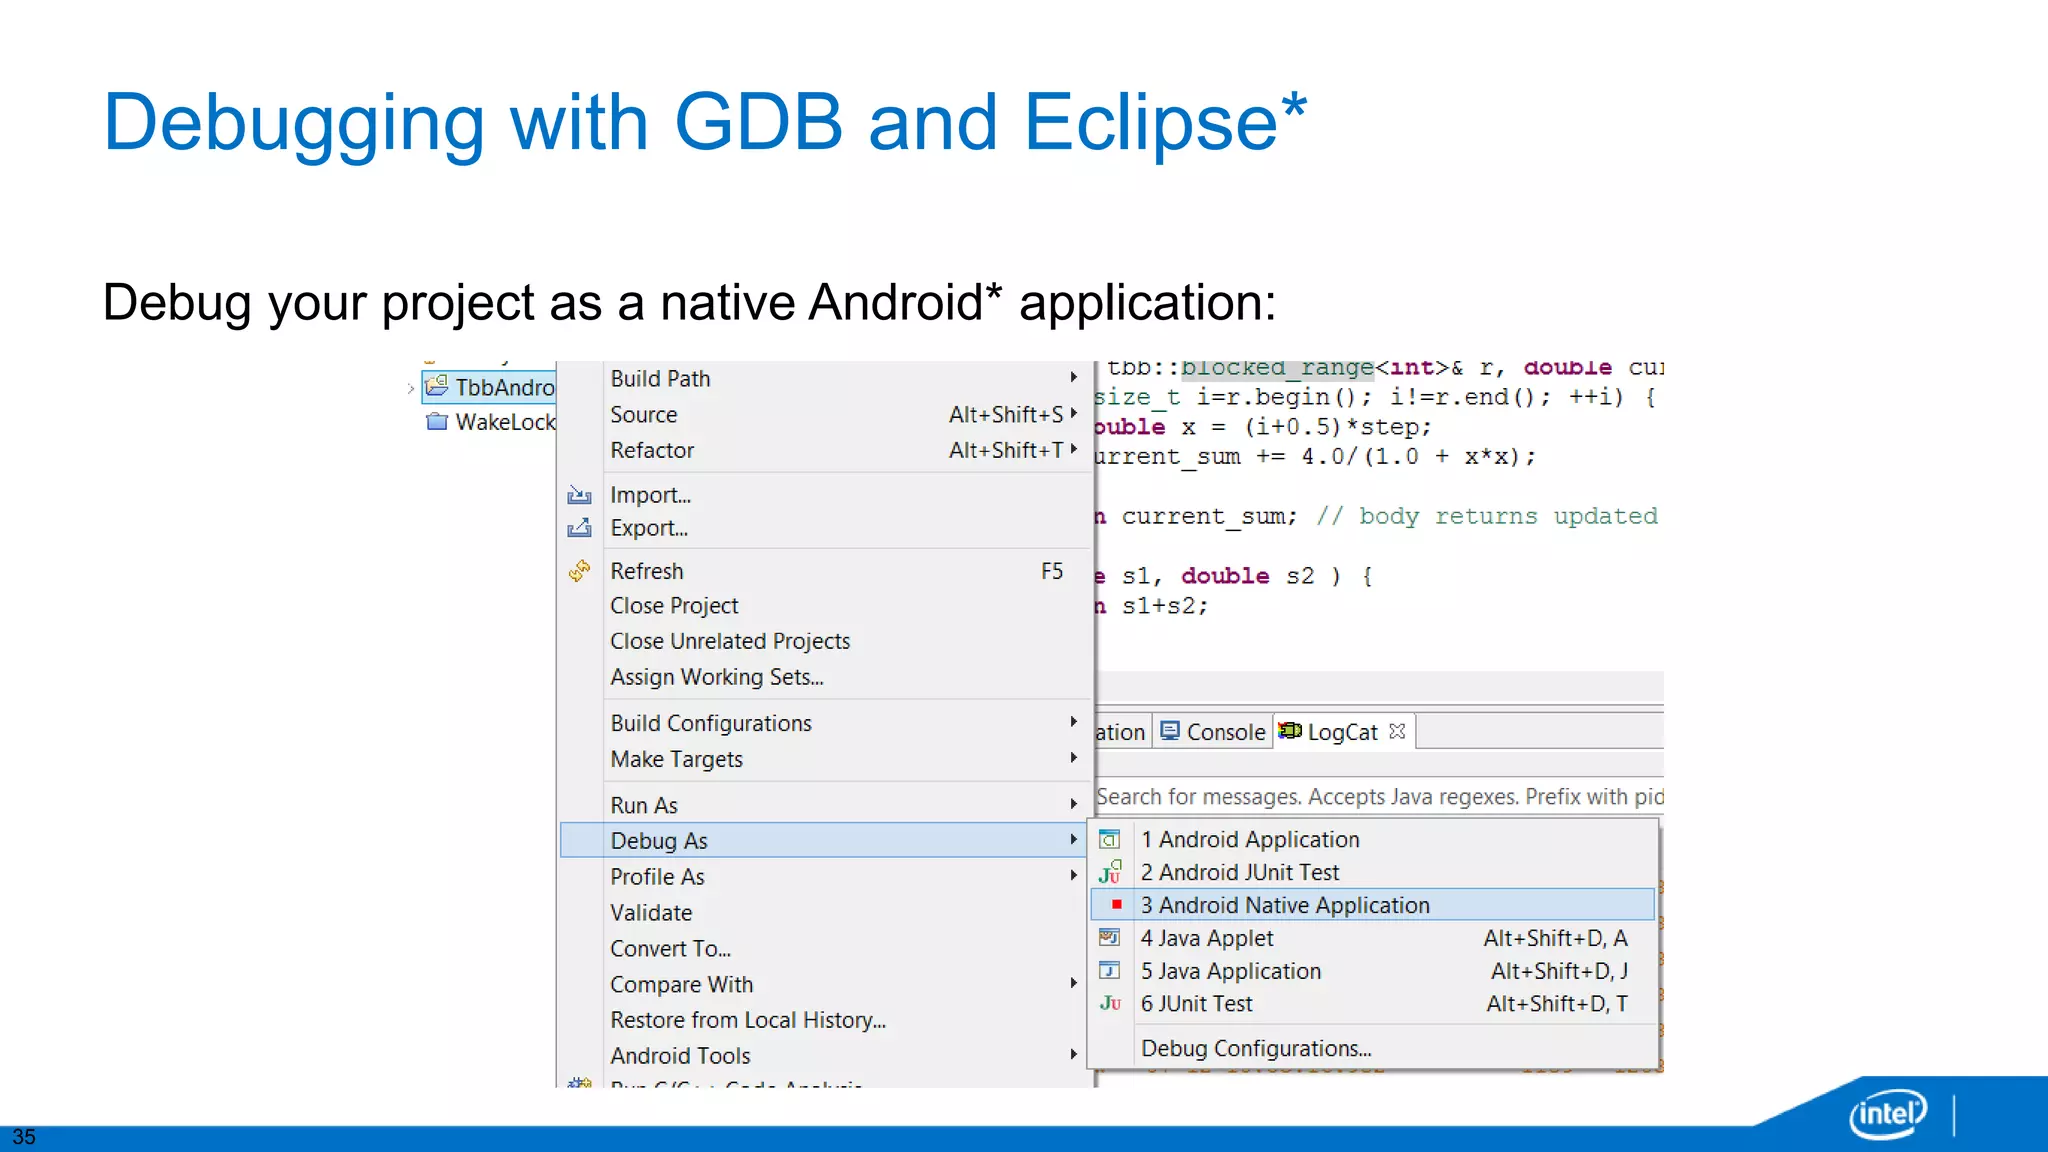
Task: Expand the Run As submenu arrow
Action: tap(1073, 804)
